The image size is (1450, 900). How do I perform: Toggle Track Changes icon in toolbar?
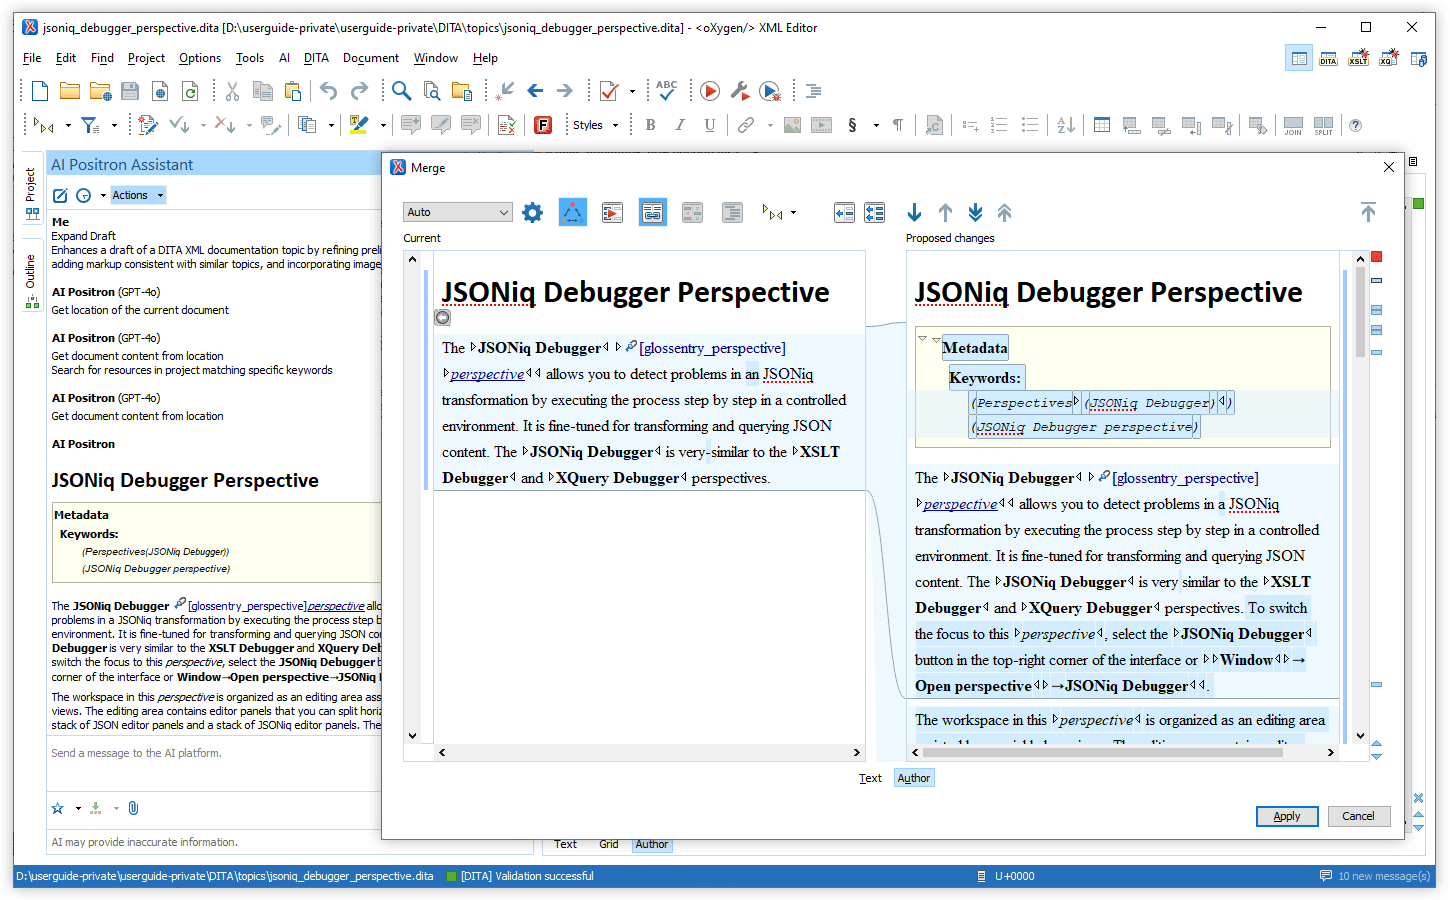tap(149, 125)
